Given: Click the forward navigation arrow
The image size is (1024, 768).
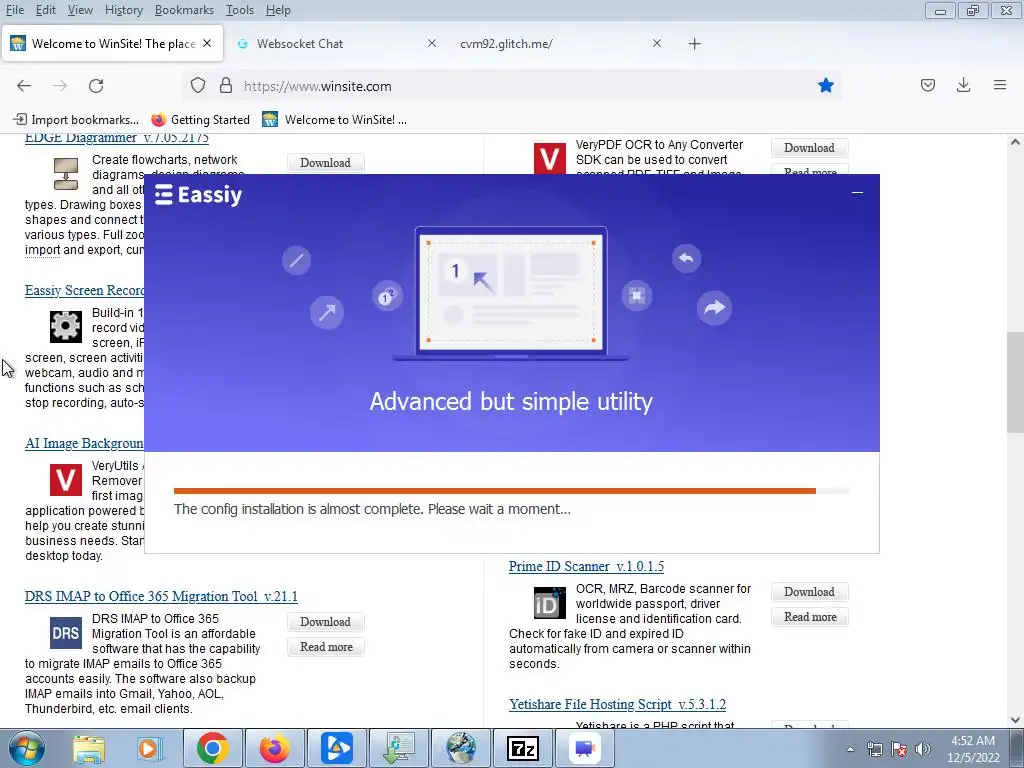Looking at the screenshot, I should coord(60,86).
